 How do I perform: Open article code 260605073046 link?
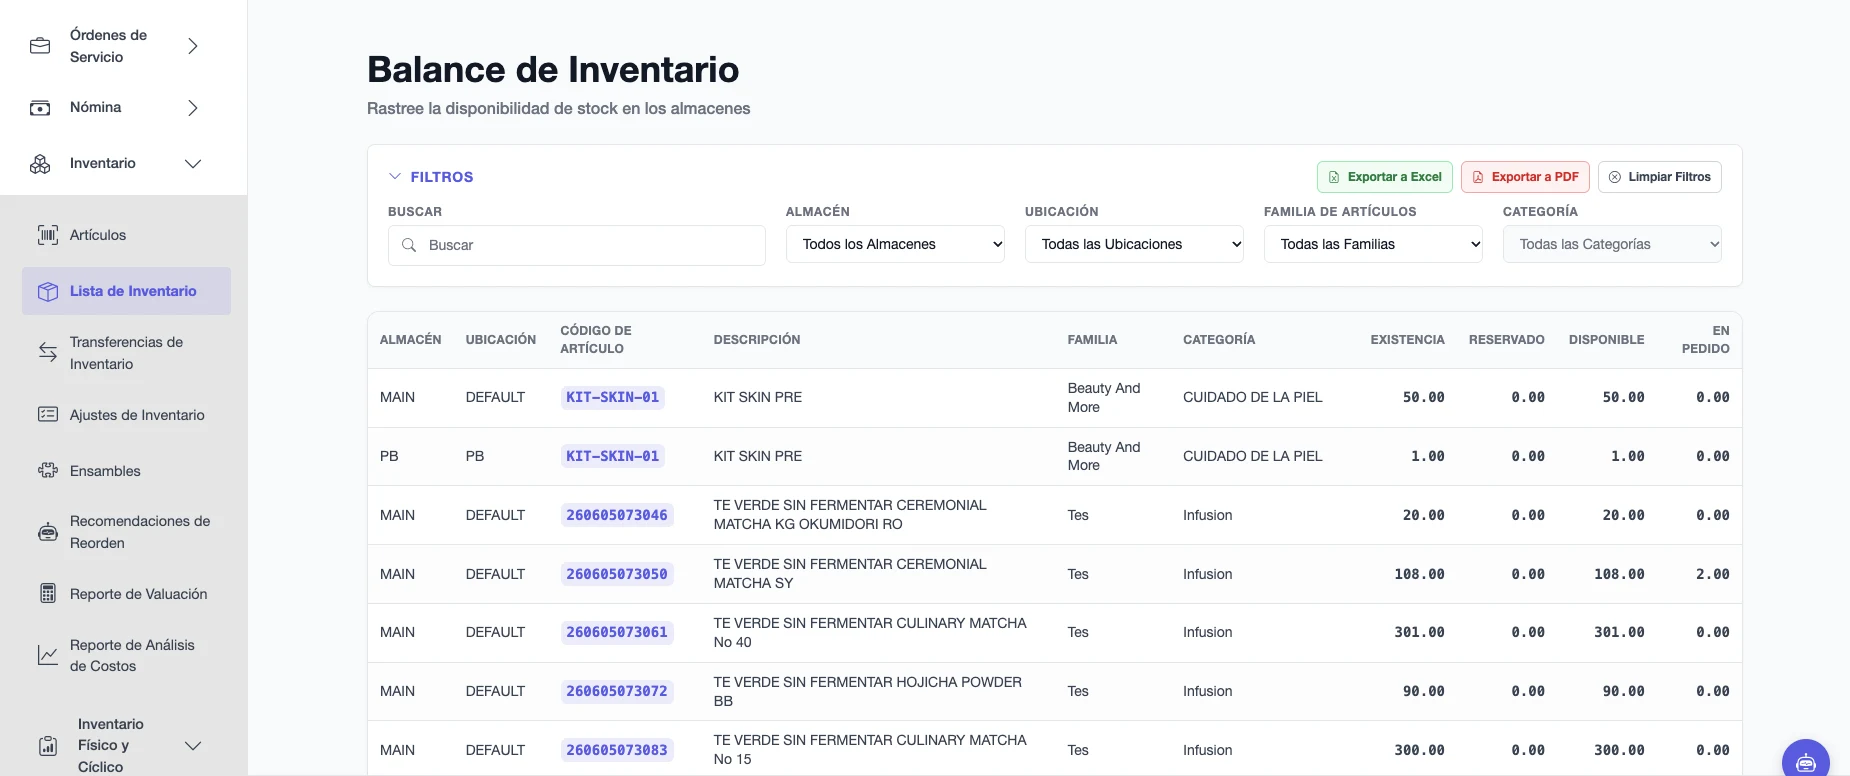(x=617, y=515)
